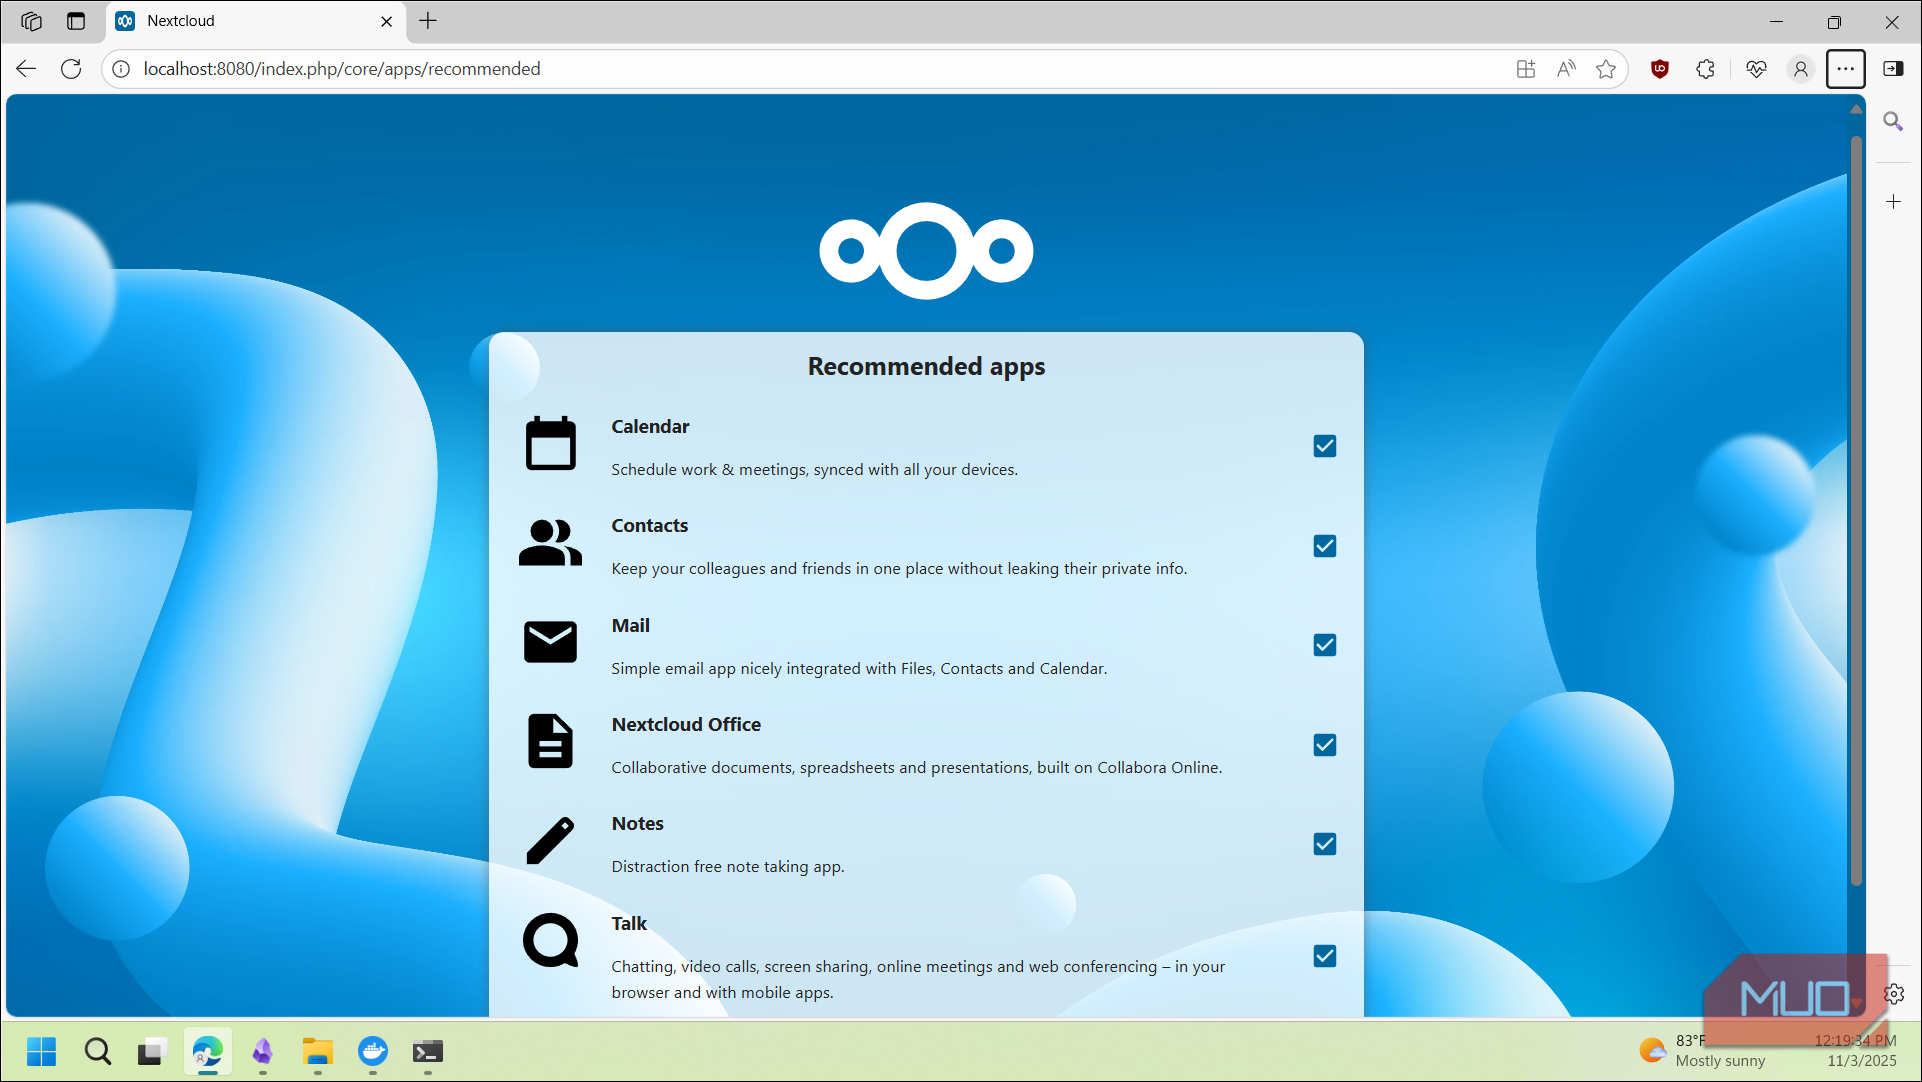The width and height of the screenshot is (1922, 1082).
Task: Open File Explorer from taskbar
Action: point(318,1052)
